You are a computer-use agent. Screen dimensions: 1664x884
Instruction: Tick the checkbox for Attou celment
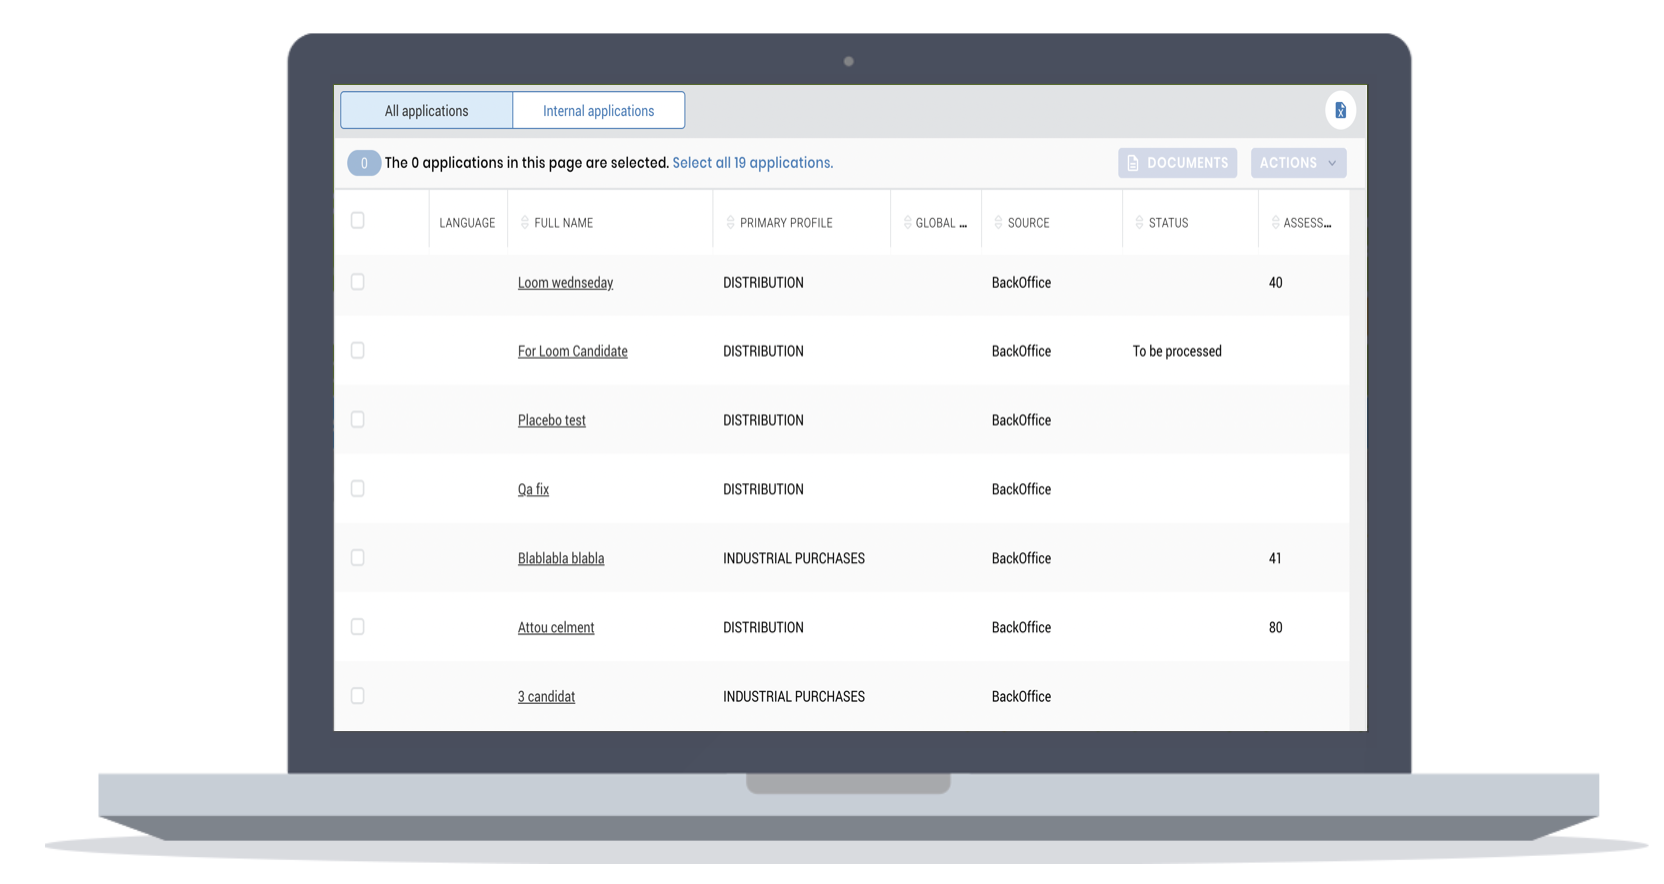[358, 627]
